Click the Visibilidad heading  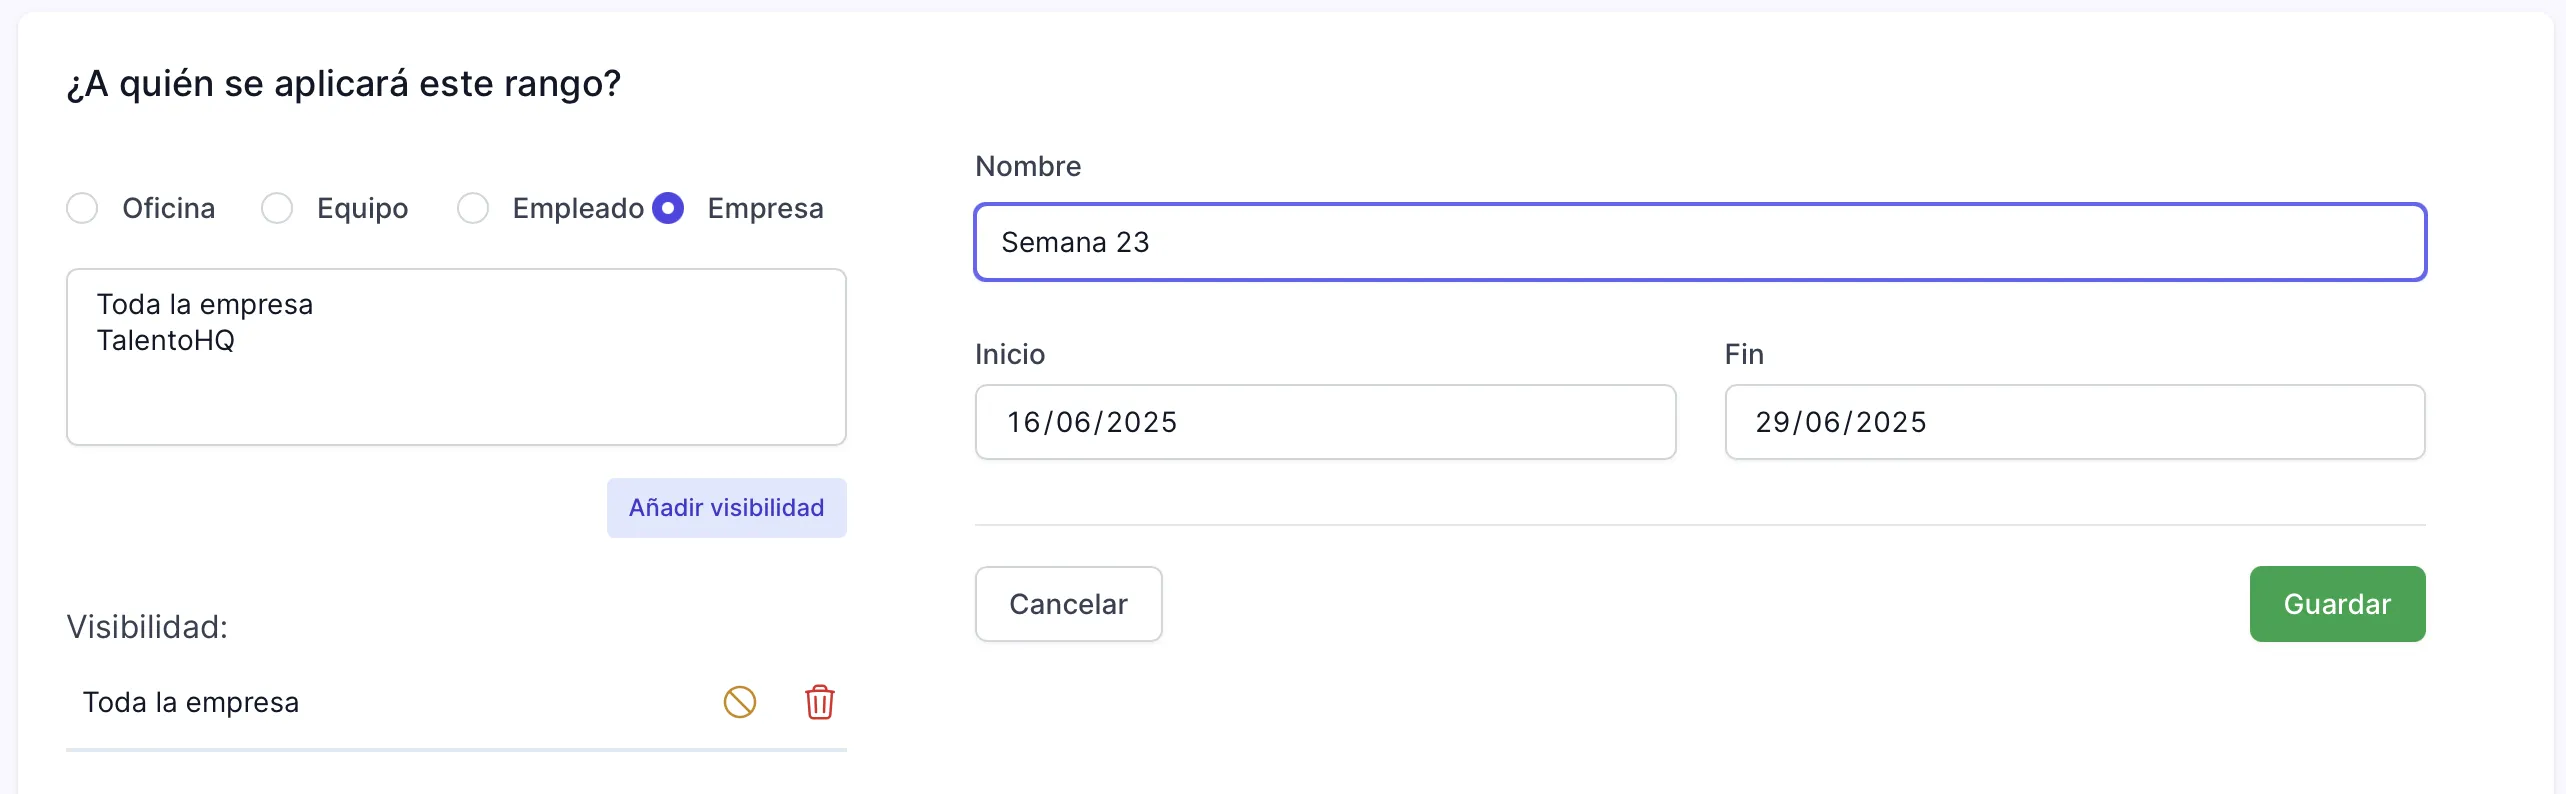146,626
